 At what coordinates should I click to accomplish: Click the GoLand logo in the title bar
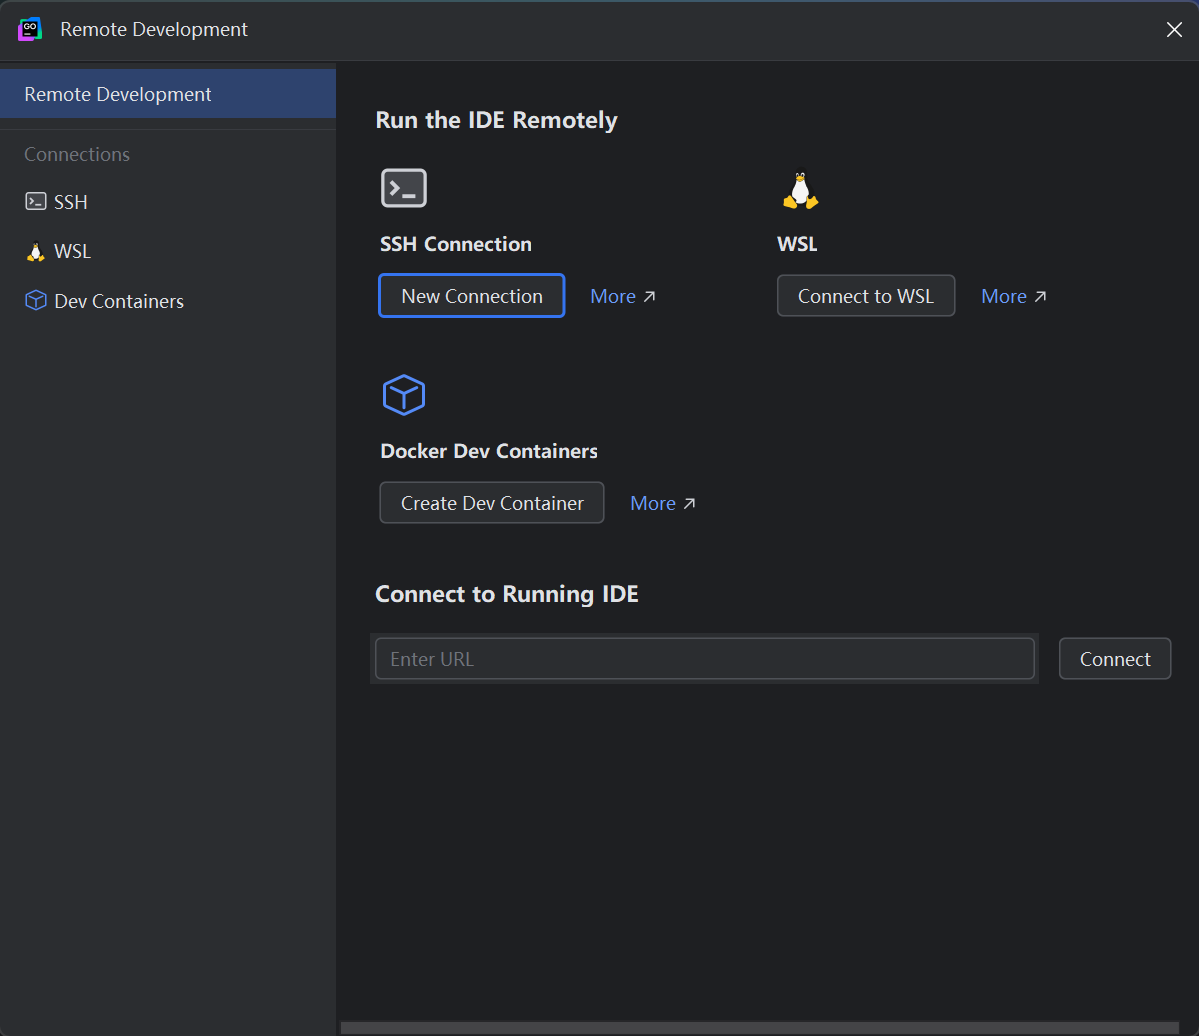(30, 30)
